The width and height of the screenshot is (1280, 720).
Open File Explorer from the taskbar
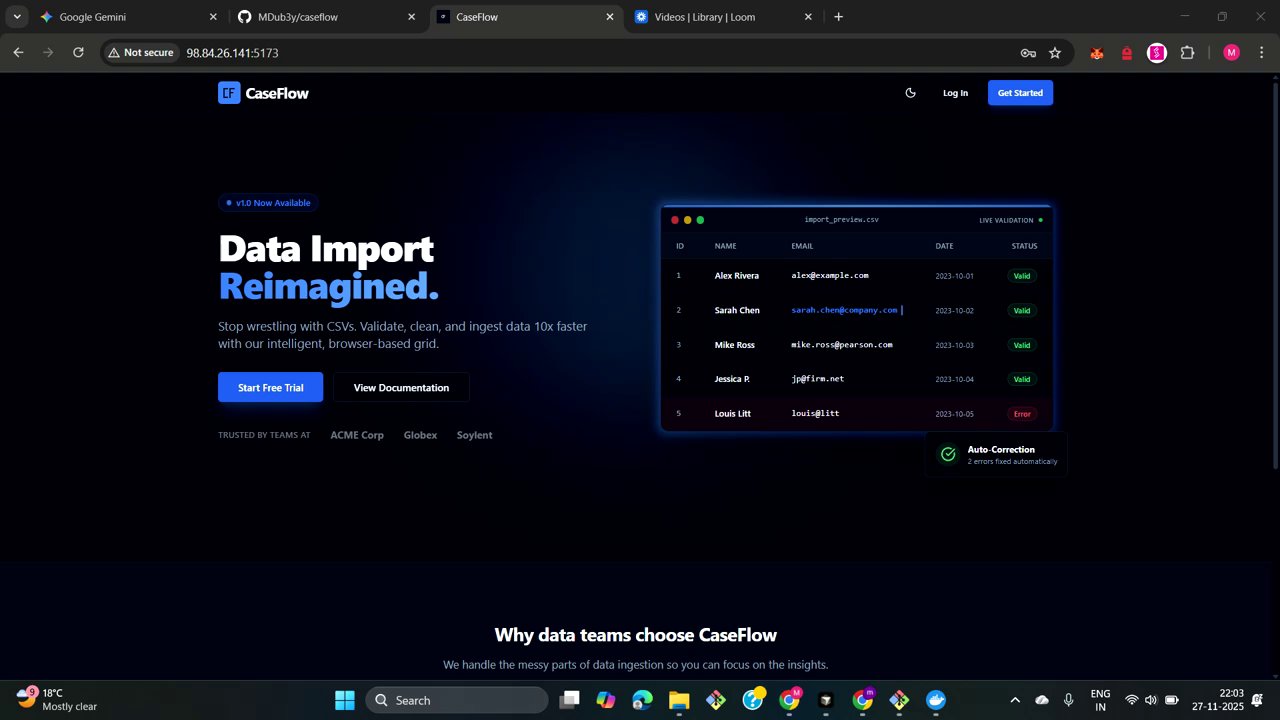click(679, 700)
